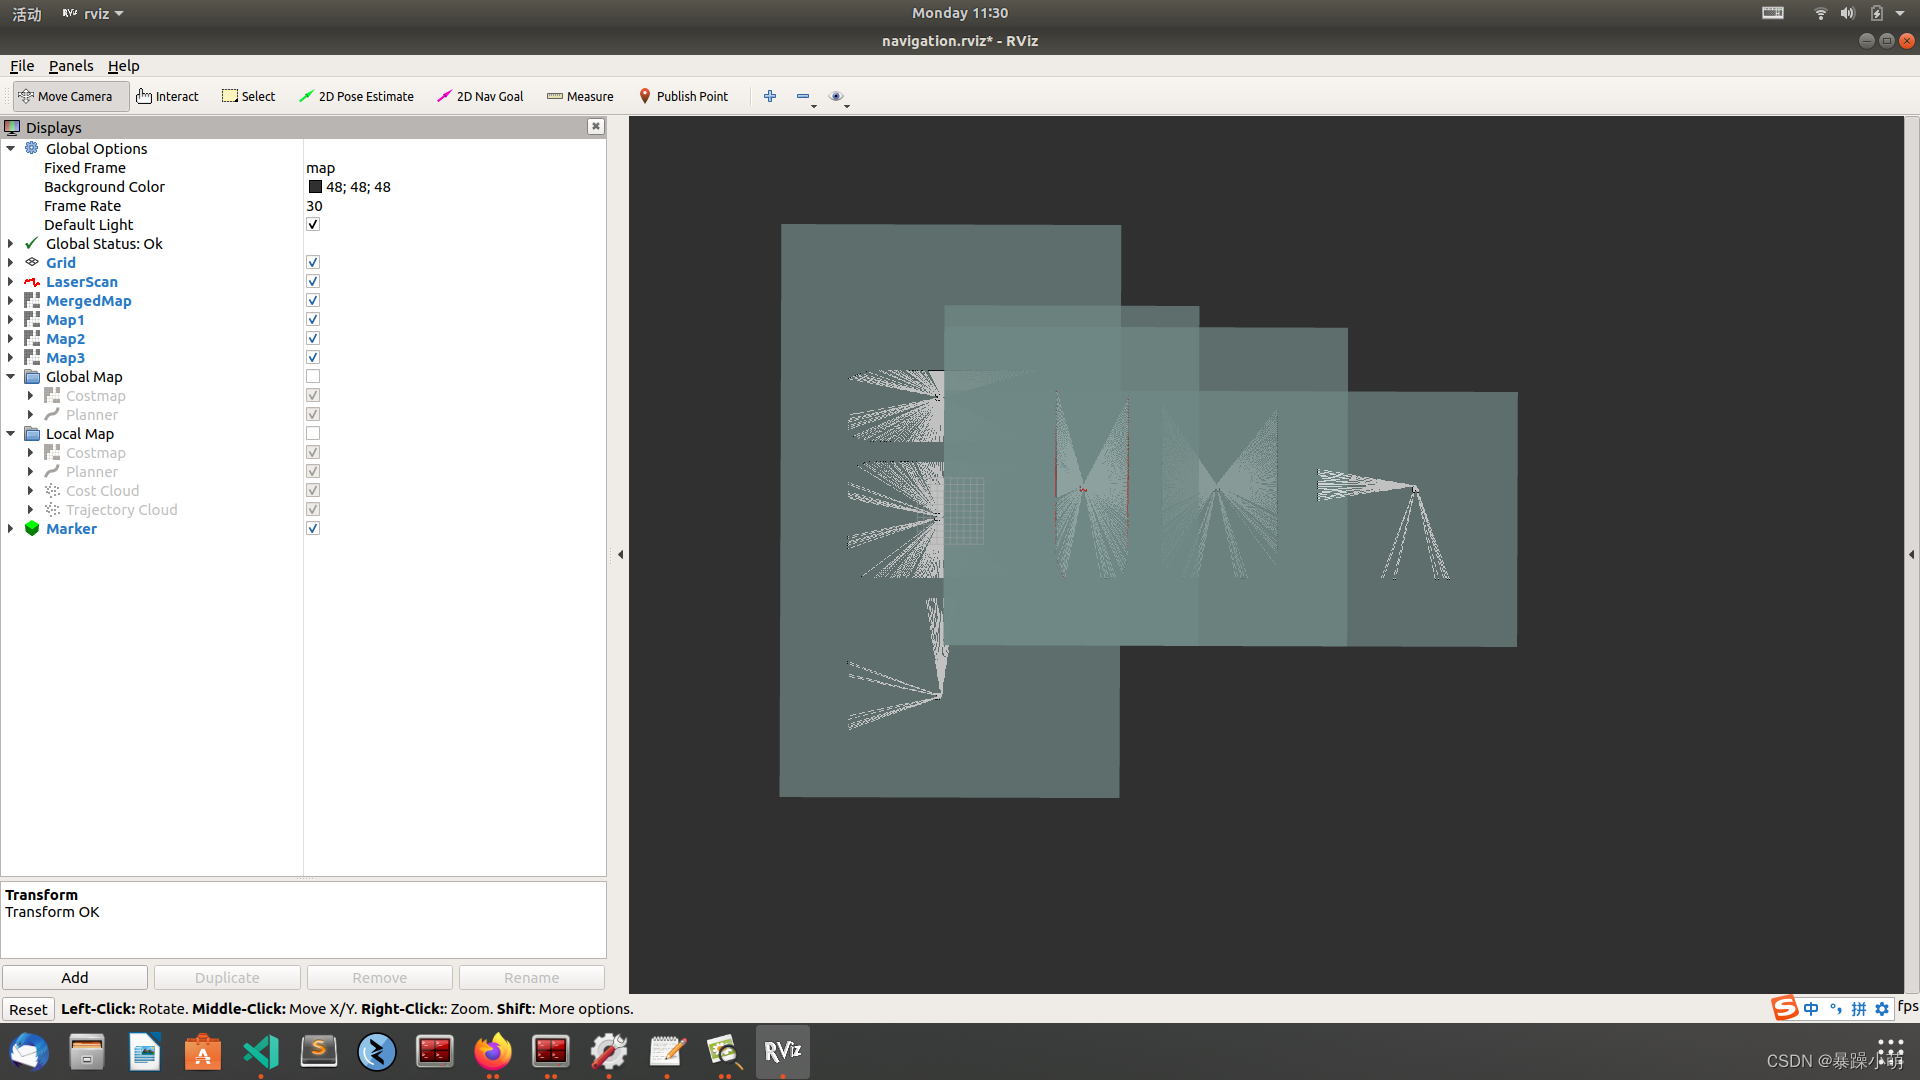1920x1080 pixels.
Task: Open Firefox from the dock
Action: tap(492, 1052)
